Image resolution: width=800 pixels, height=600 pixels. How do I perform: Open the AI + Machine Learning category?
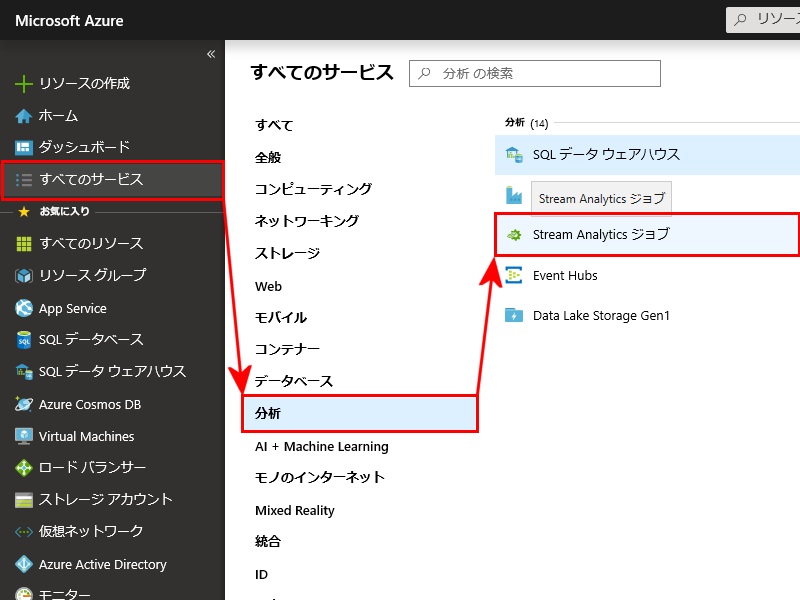click(321, 446)
